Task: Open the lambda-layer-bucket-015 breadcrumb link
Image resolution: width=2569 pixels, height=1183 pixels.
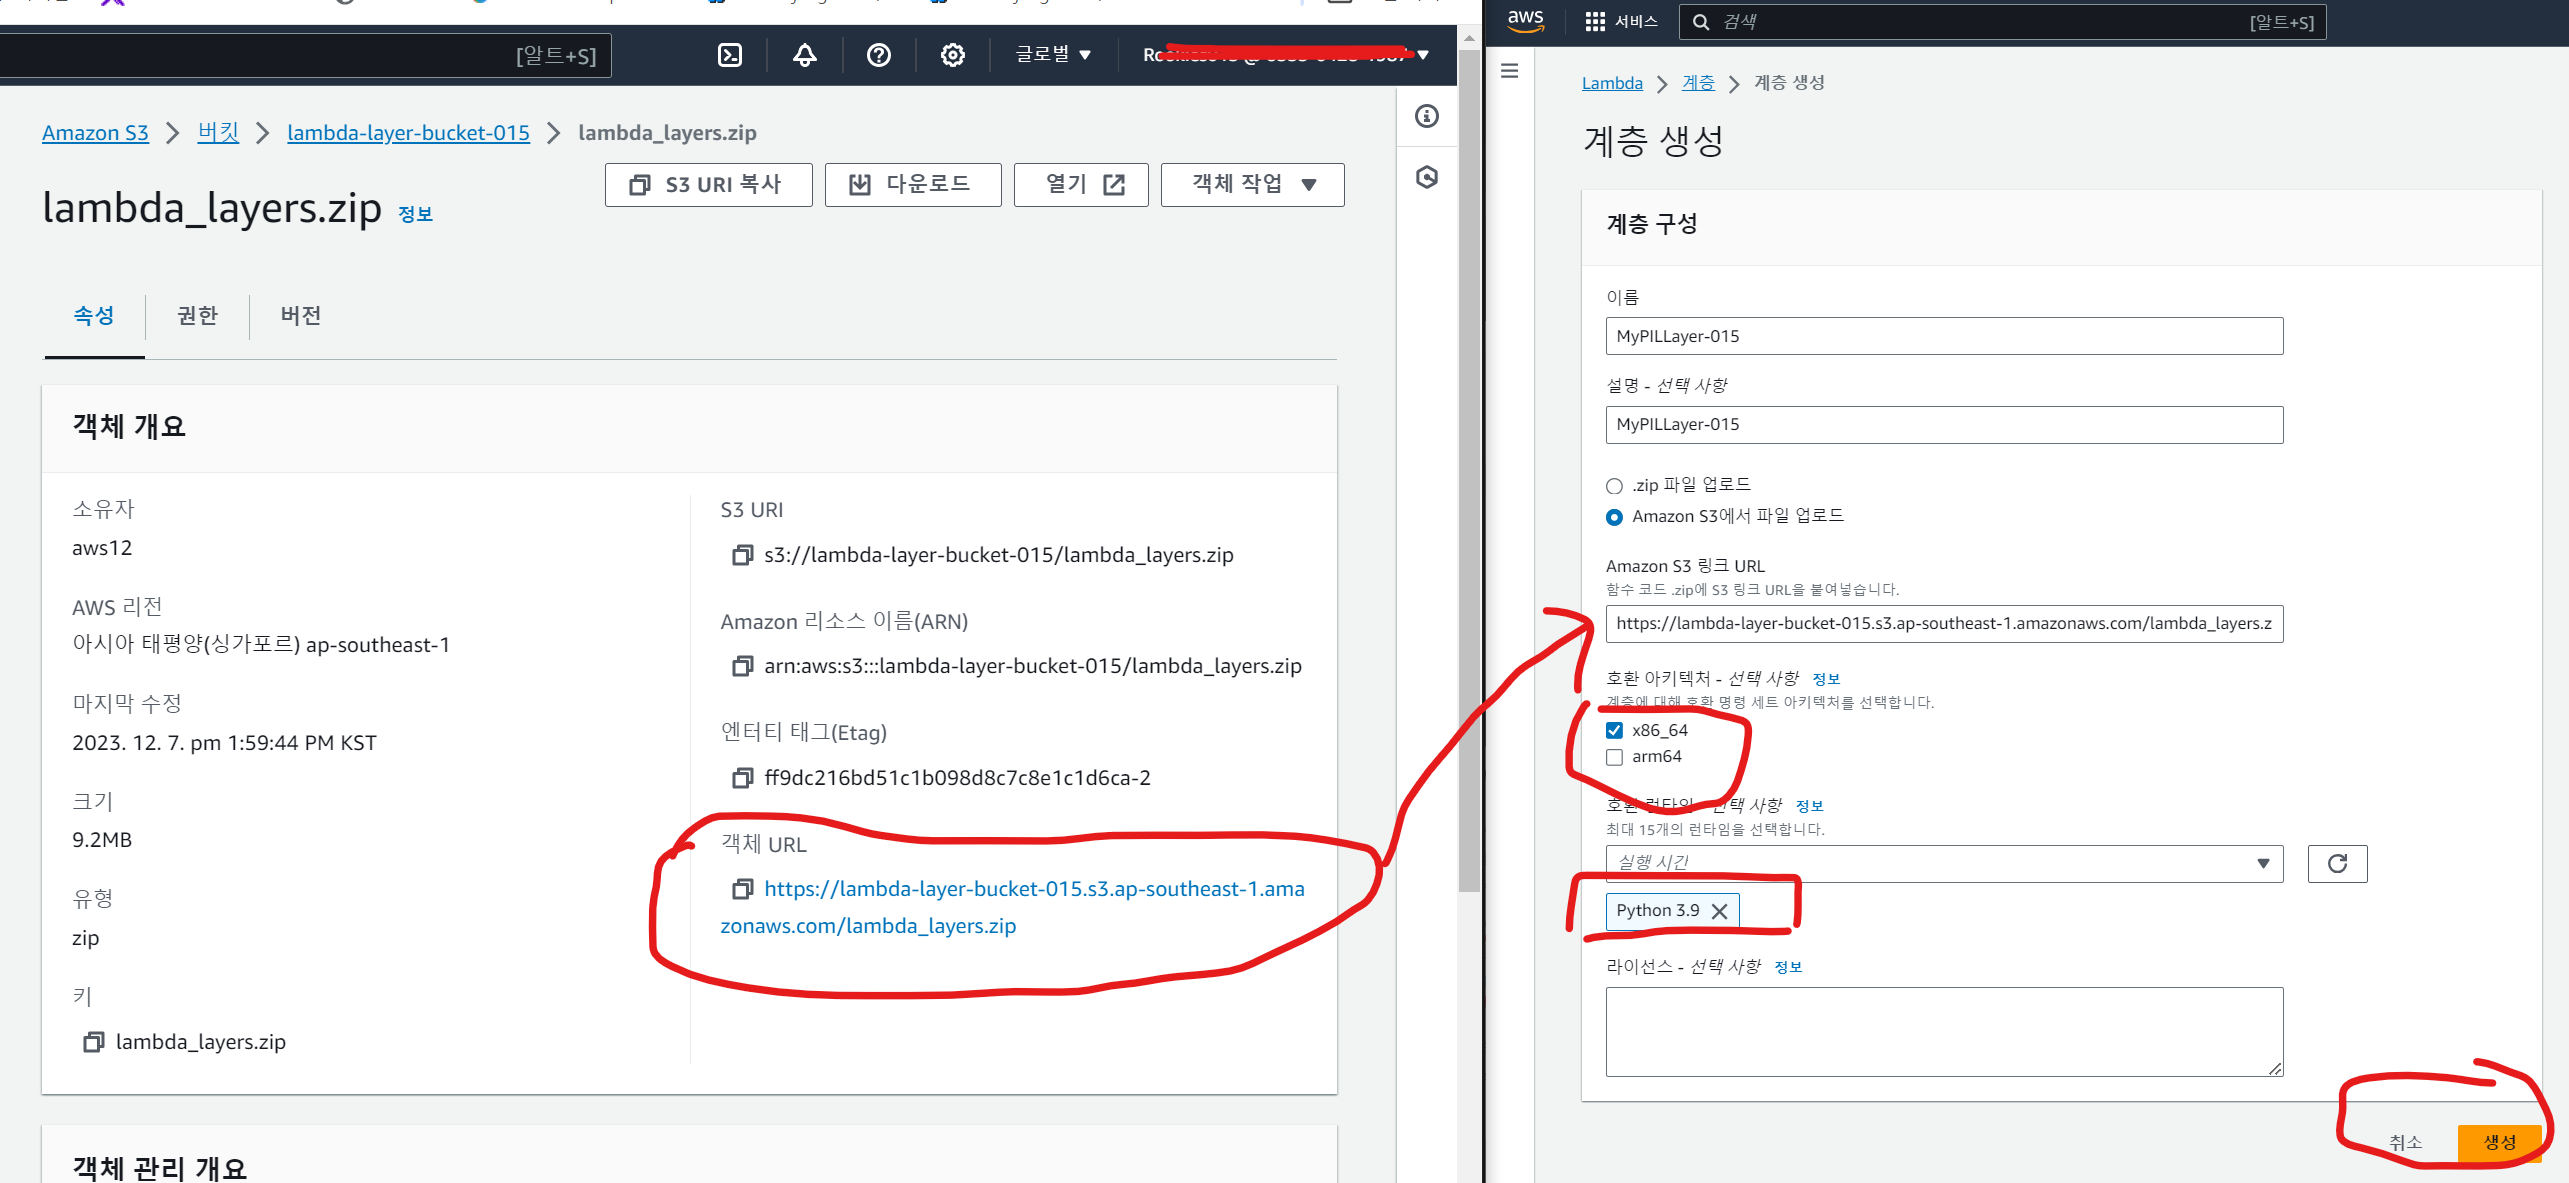Action: click(x=408, y=133)
